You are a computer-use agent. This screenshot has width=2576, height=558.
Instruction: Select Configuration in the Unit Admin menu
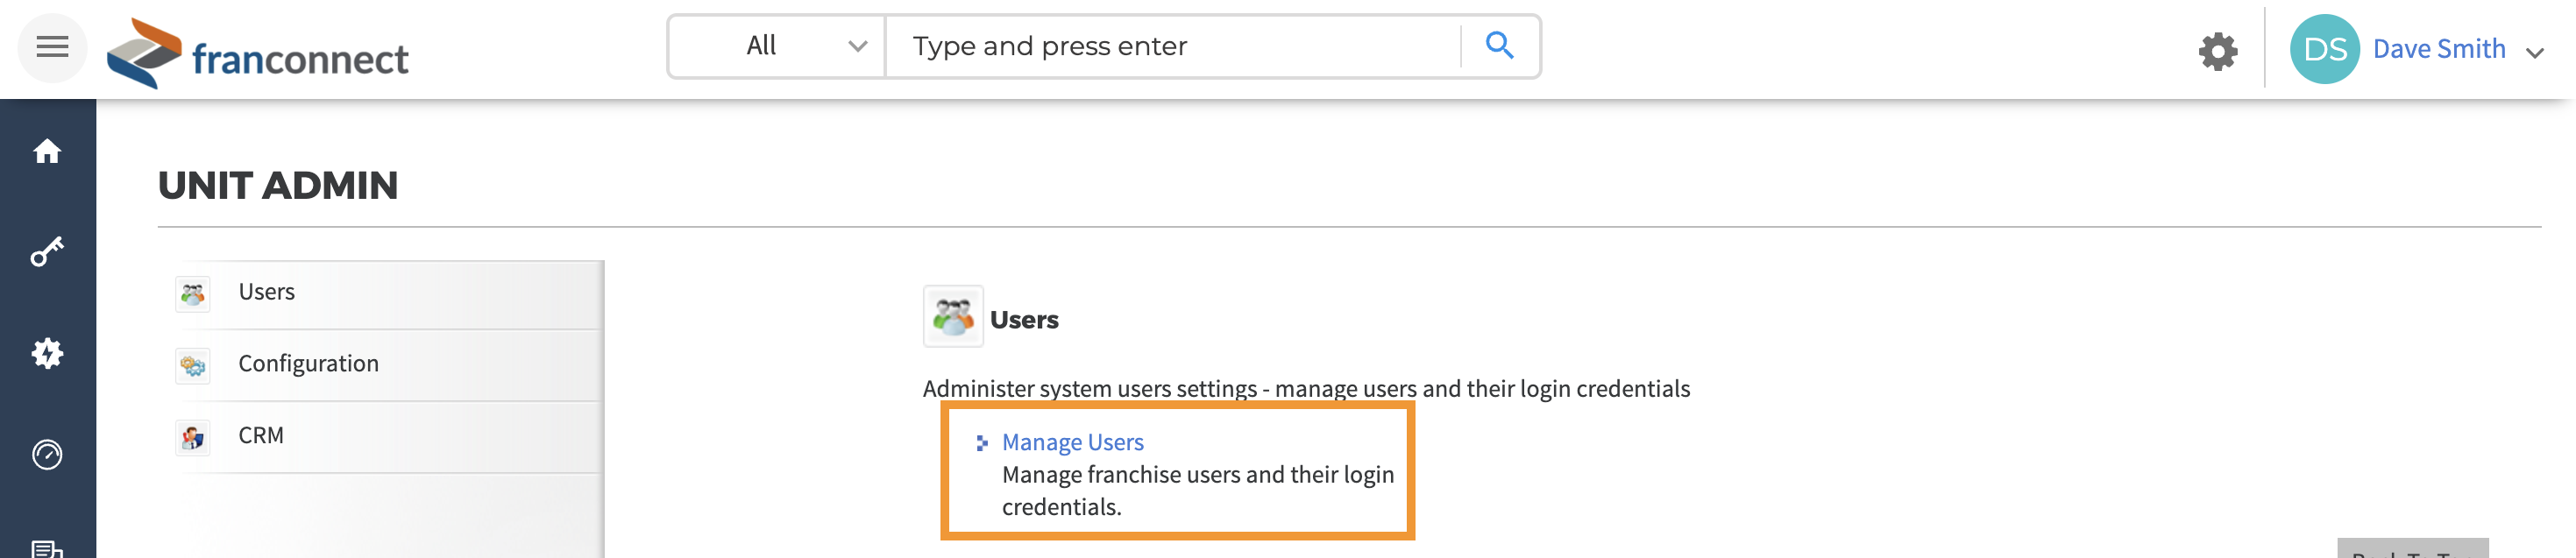click(308, 364)
